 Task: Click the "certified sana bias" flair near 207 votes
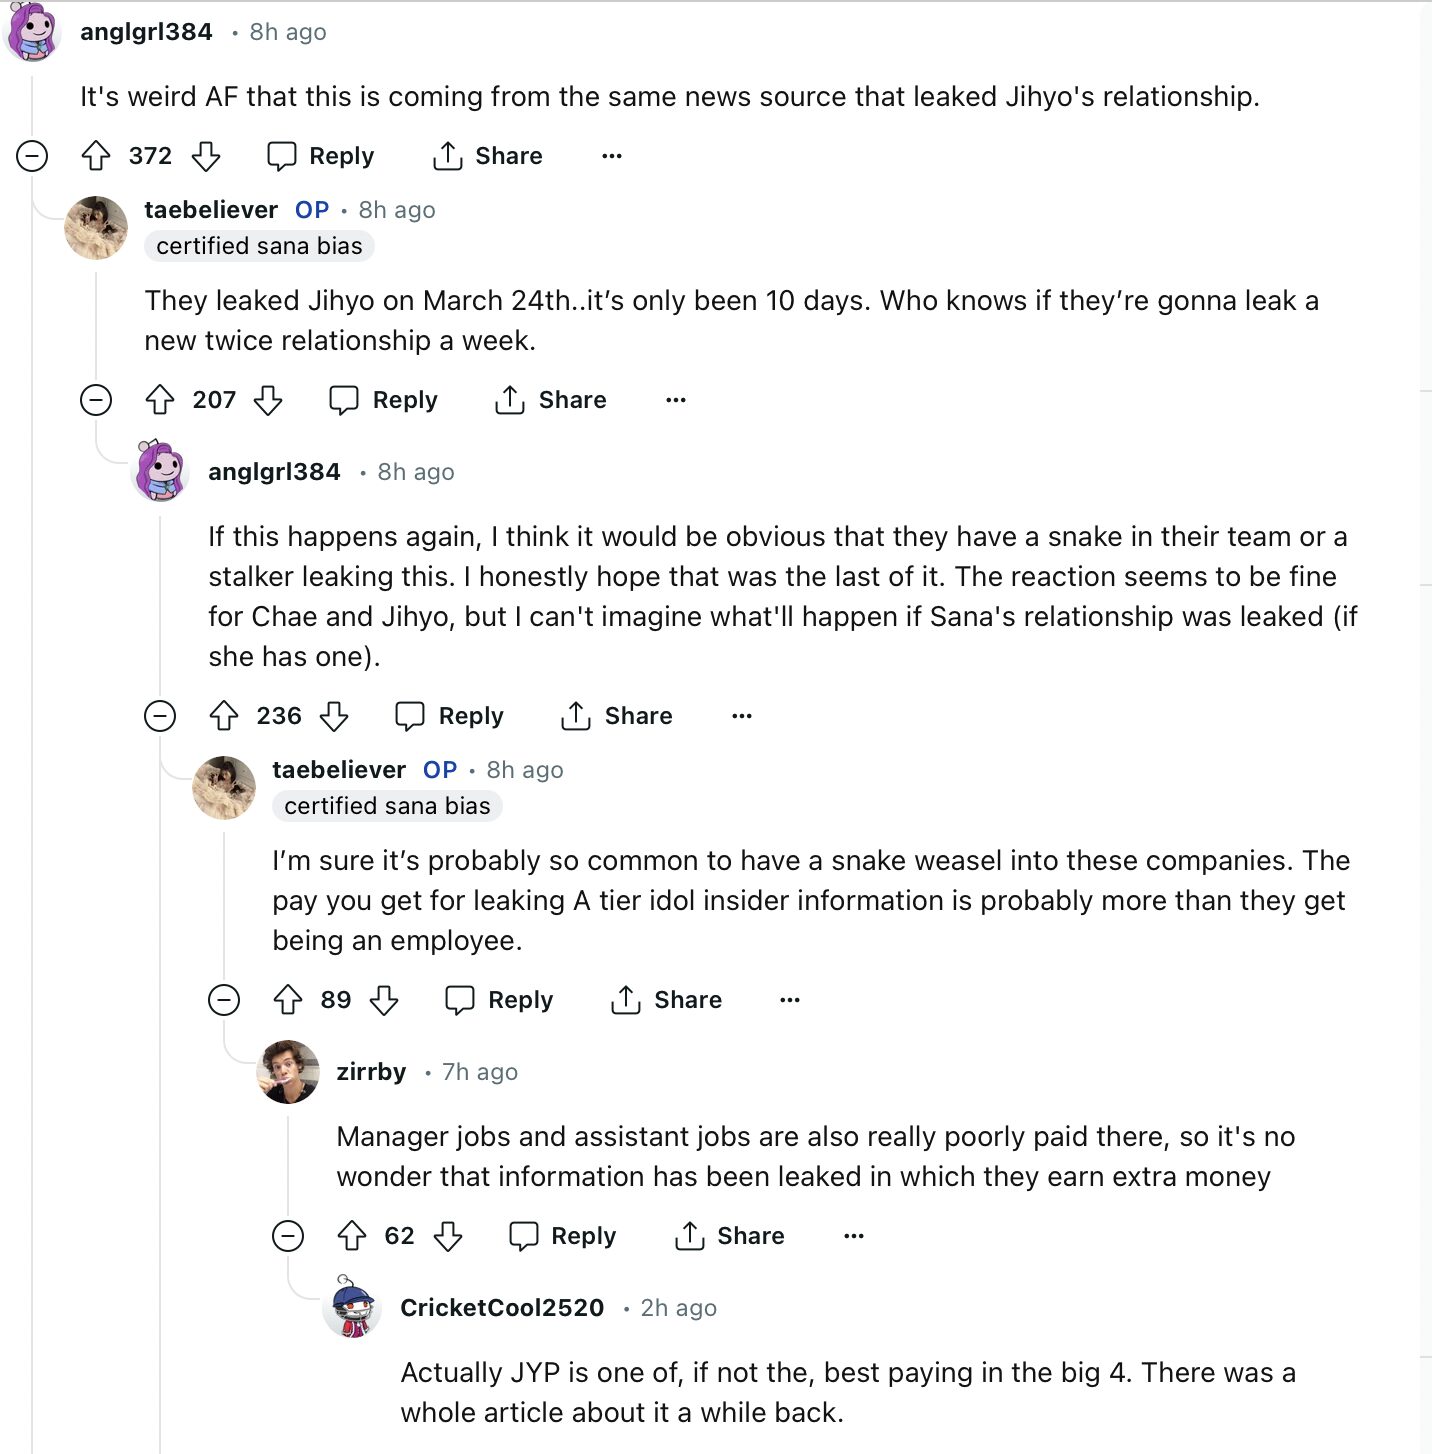(x=259, y=246)
